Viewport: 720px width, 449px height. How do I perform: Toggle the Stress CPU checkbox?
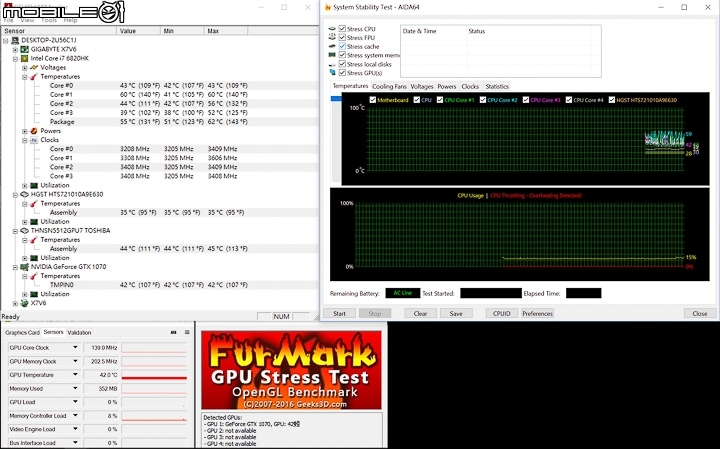pos(342,28)
